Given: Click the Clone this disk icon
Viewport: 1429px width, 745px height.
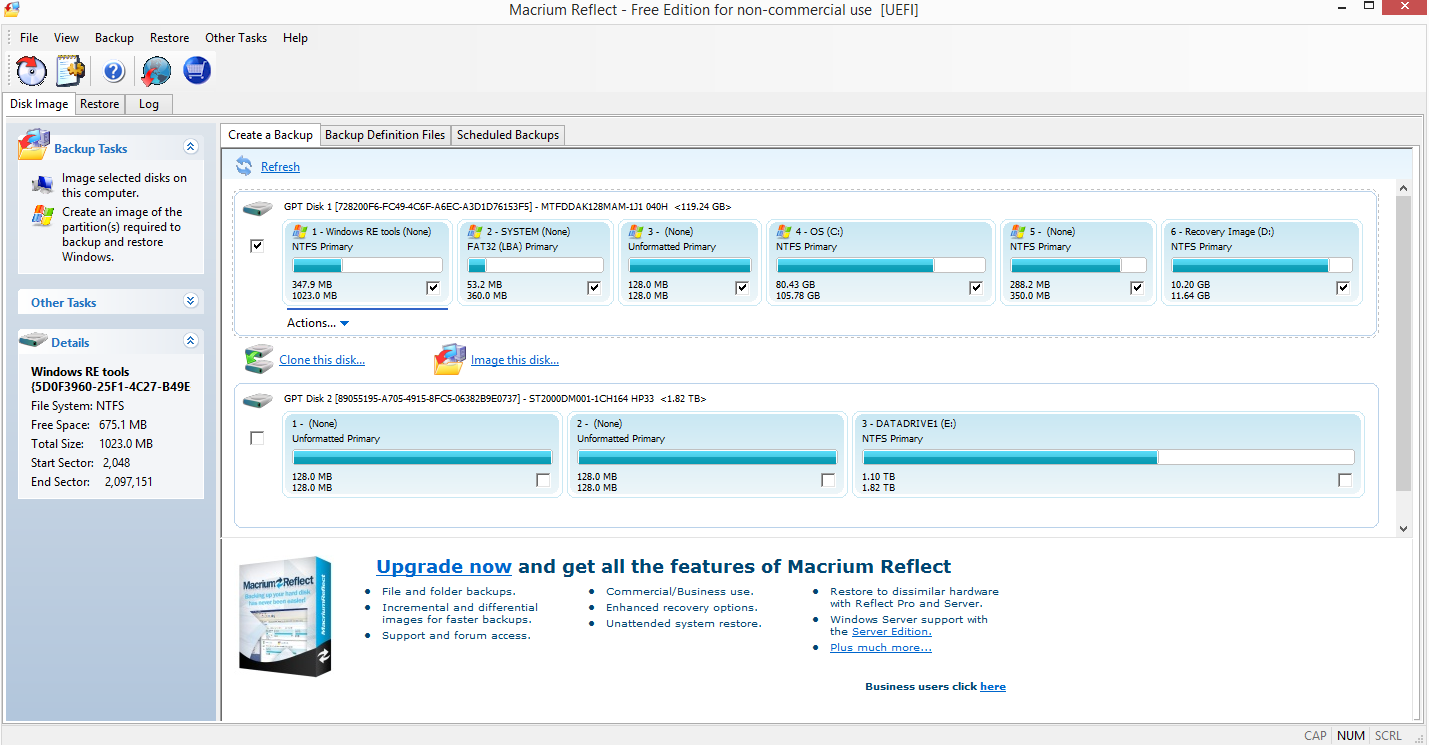Looking at the screenshot, I should [x=259, y=359].
